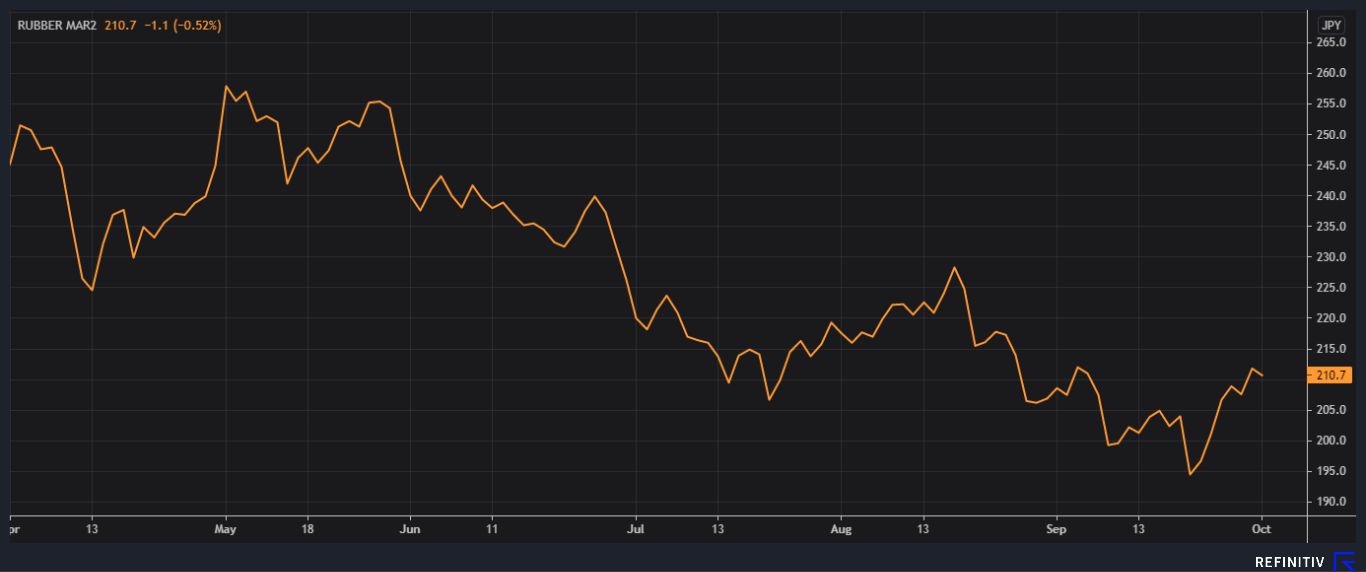Screen dimensions: 1366x572
Task: Click the 240.0 price axis label
Action: click(x=1333, y=196)
